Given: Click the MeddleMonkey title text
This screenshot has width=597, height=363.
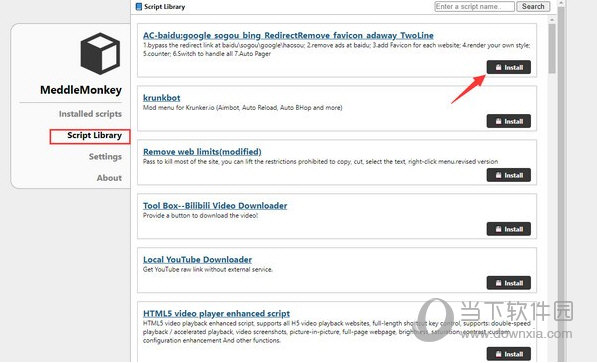Looking at the screenshot, I should click(81, 90).
